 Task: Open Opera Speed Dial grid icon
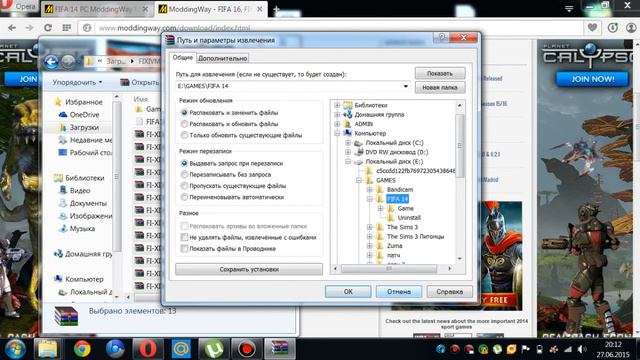[x=67, y=28]
